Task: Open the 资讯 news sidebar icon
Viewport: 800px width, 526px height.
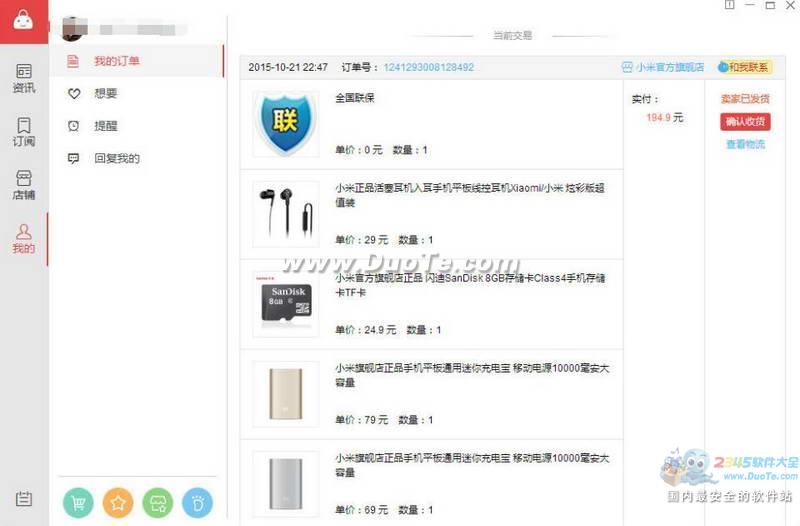Action: (x=24, y=78)
